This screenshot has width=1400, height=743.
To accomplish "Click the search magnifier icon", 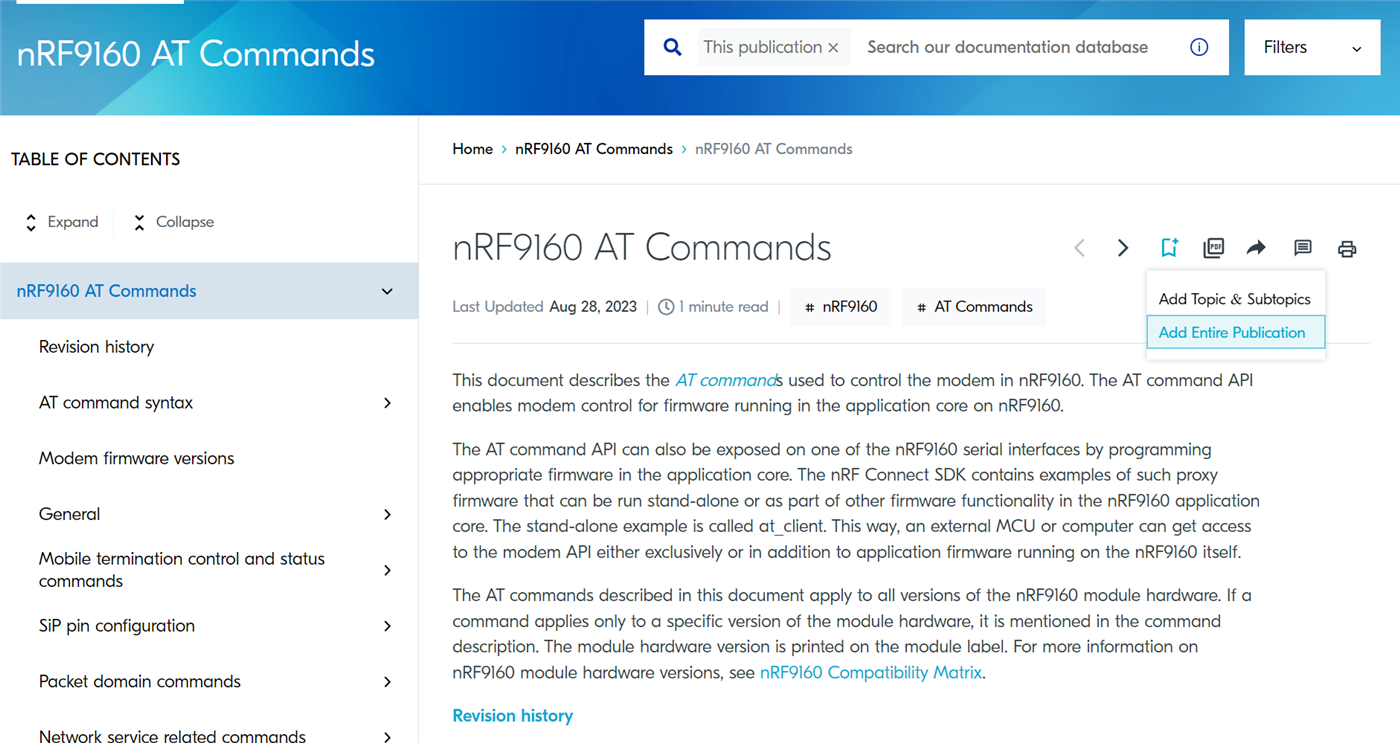I will 673,47.
